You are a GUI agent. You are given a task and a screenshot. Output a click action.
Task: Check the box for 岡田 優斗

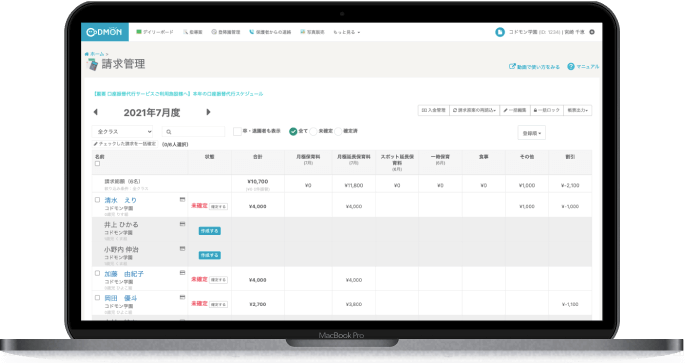[97, 297]
